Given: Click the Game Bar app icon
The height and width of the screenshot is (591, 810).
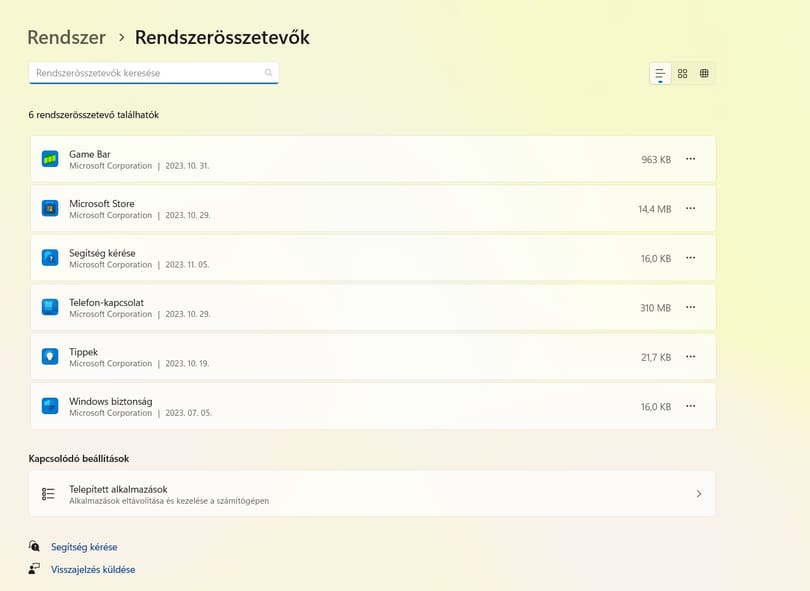Looking at the screenshot, I should 50,159.
